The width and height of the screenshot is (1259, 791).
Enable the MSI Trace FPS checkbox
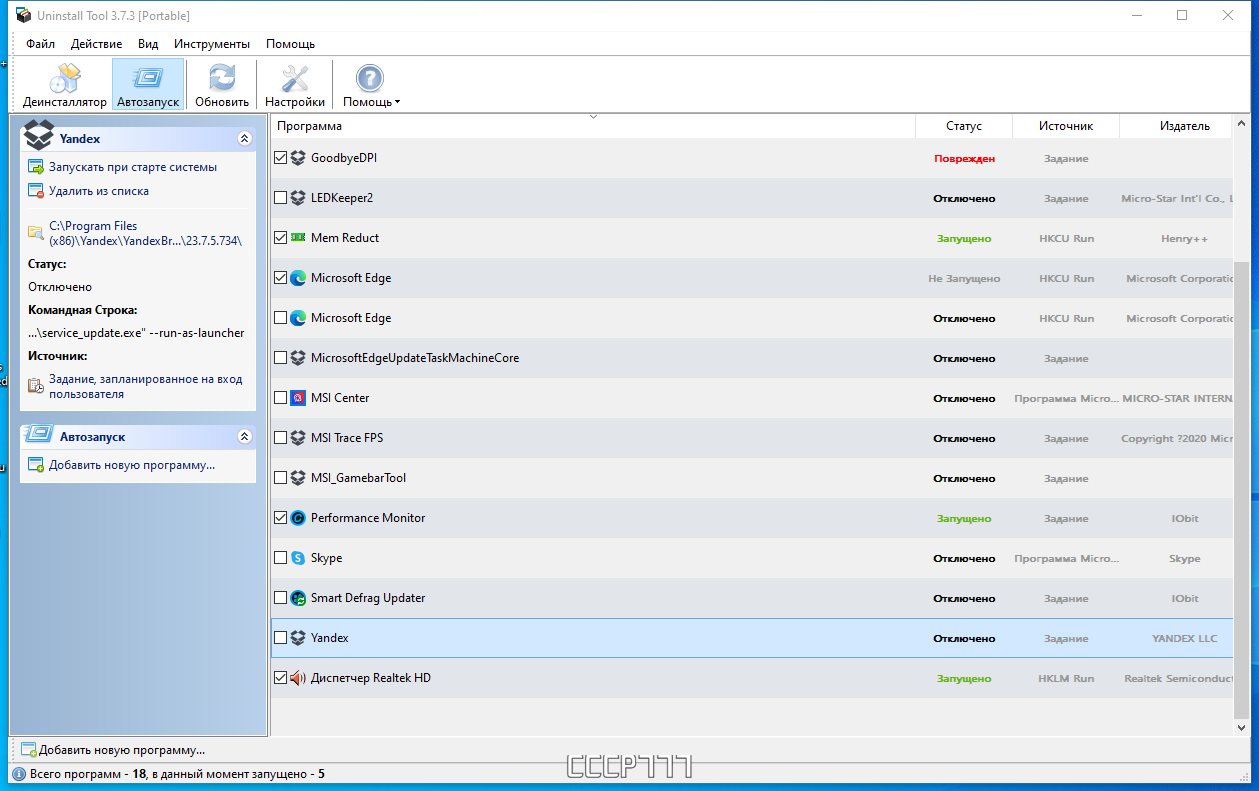click(x=280, y=438)
